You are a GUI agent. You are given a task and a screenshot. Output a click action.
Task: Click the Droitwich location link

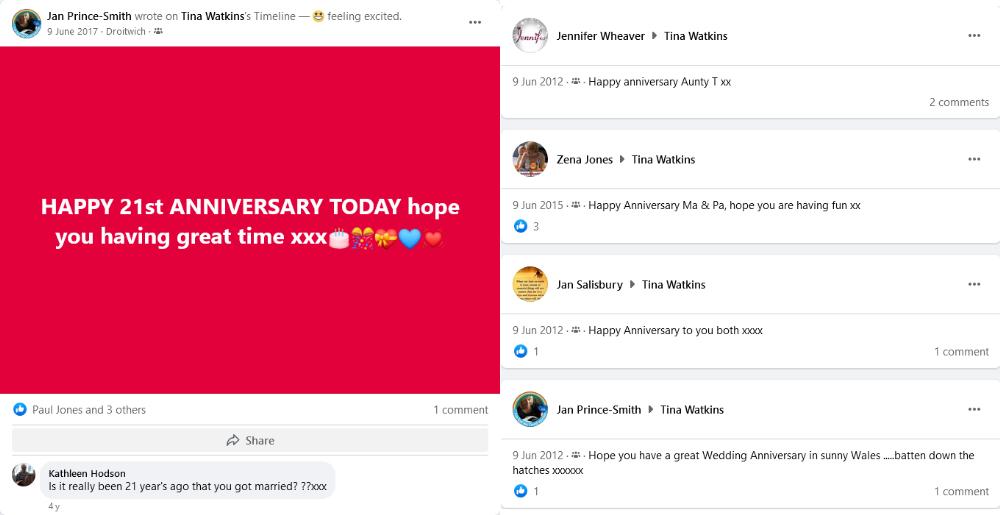(x=127, y=32)
